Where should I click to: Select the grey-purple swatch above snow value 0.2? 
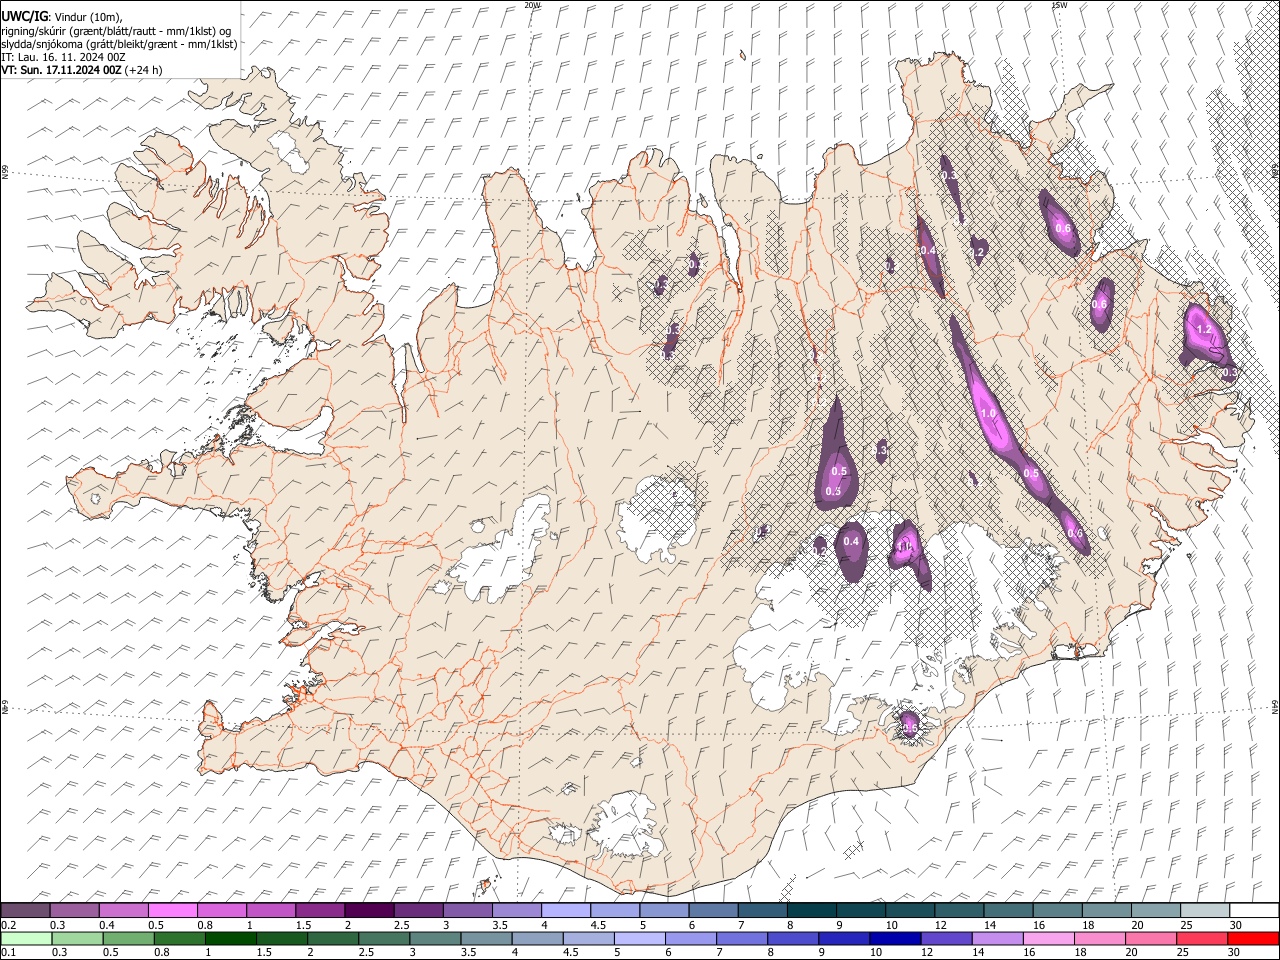click(x=25, y=911)
